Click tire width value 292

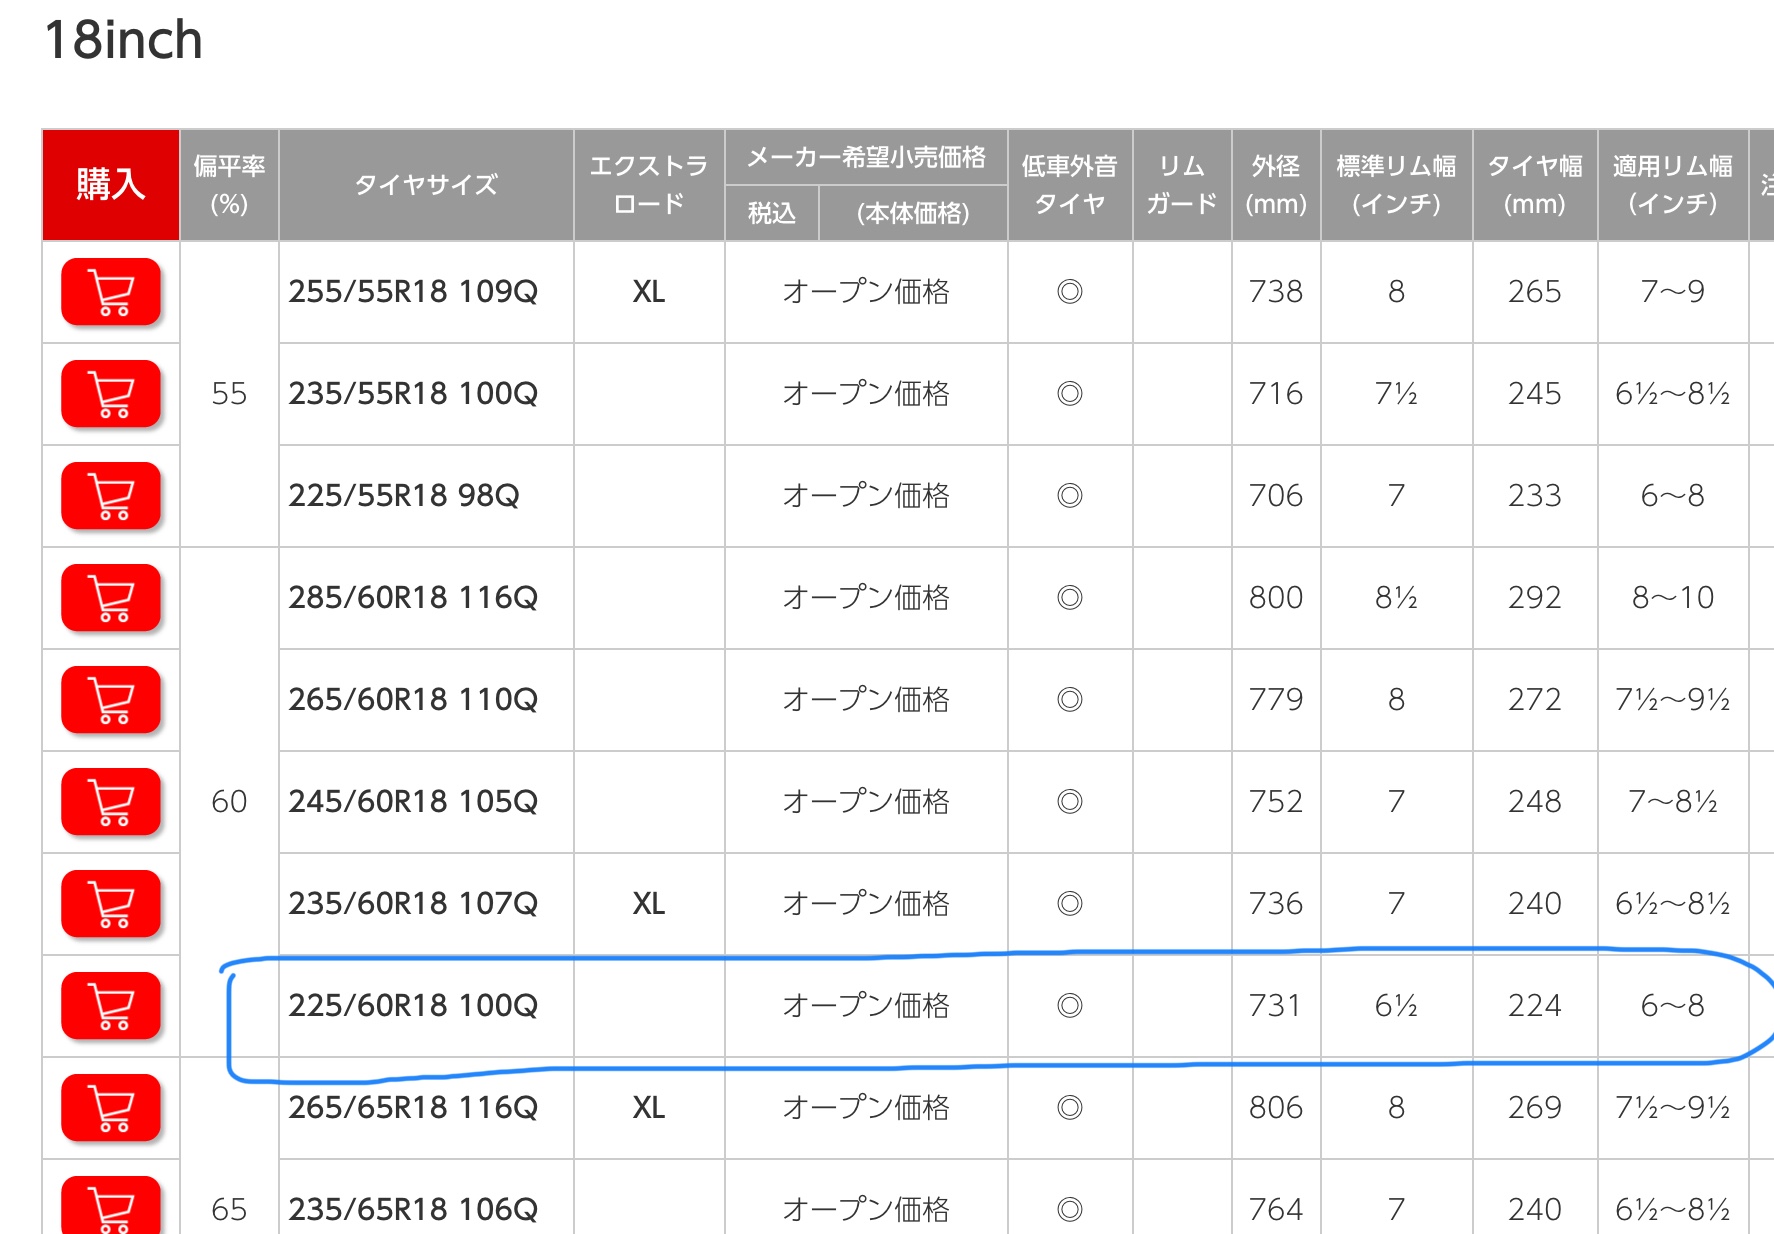1535,598
